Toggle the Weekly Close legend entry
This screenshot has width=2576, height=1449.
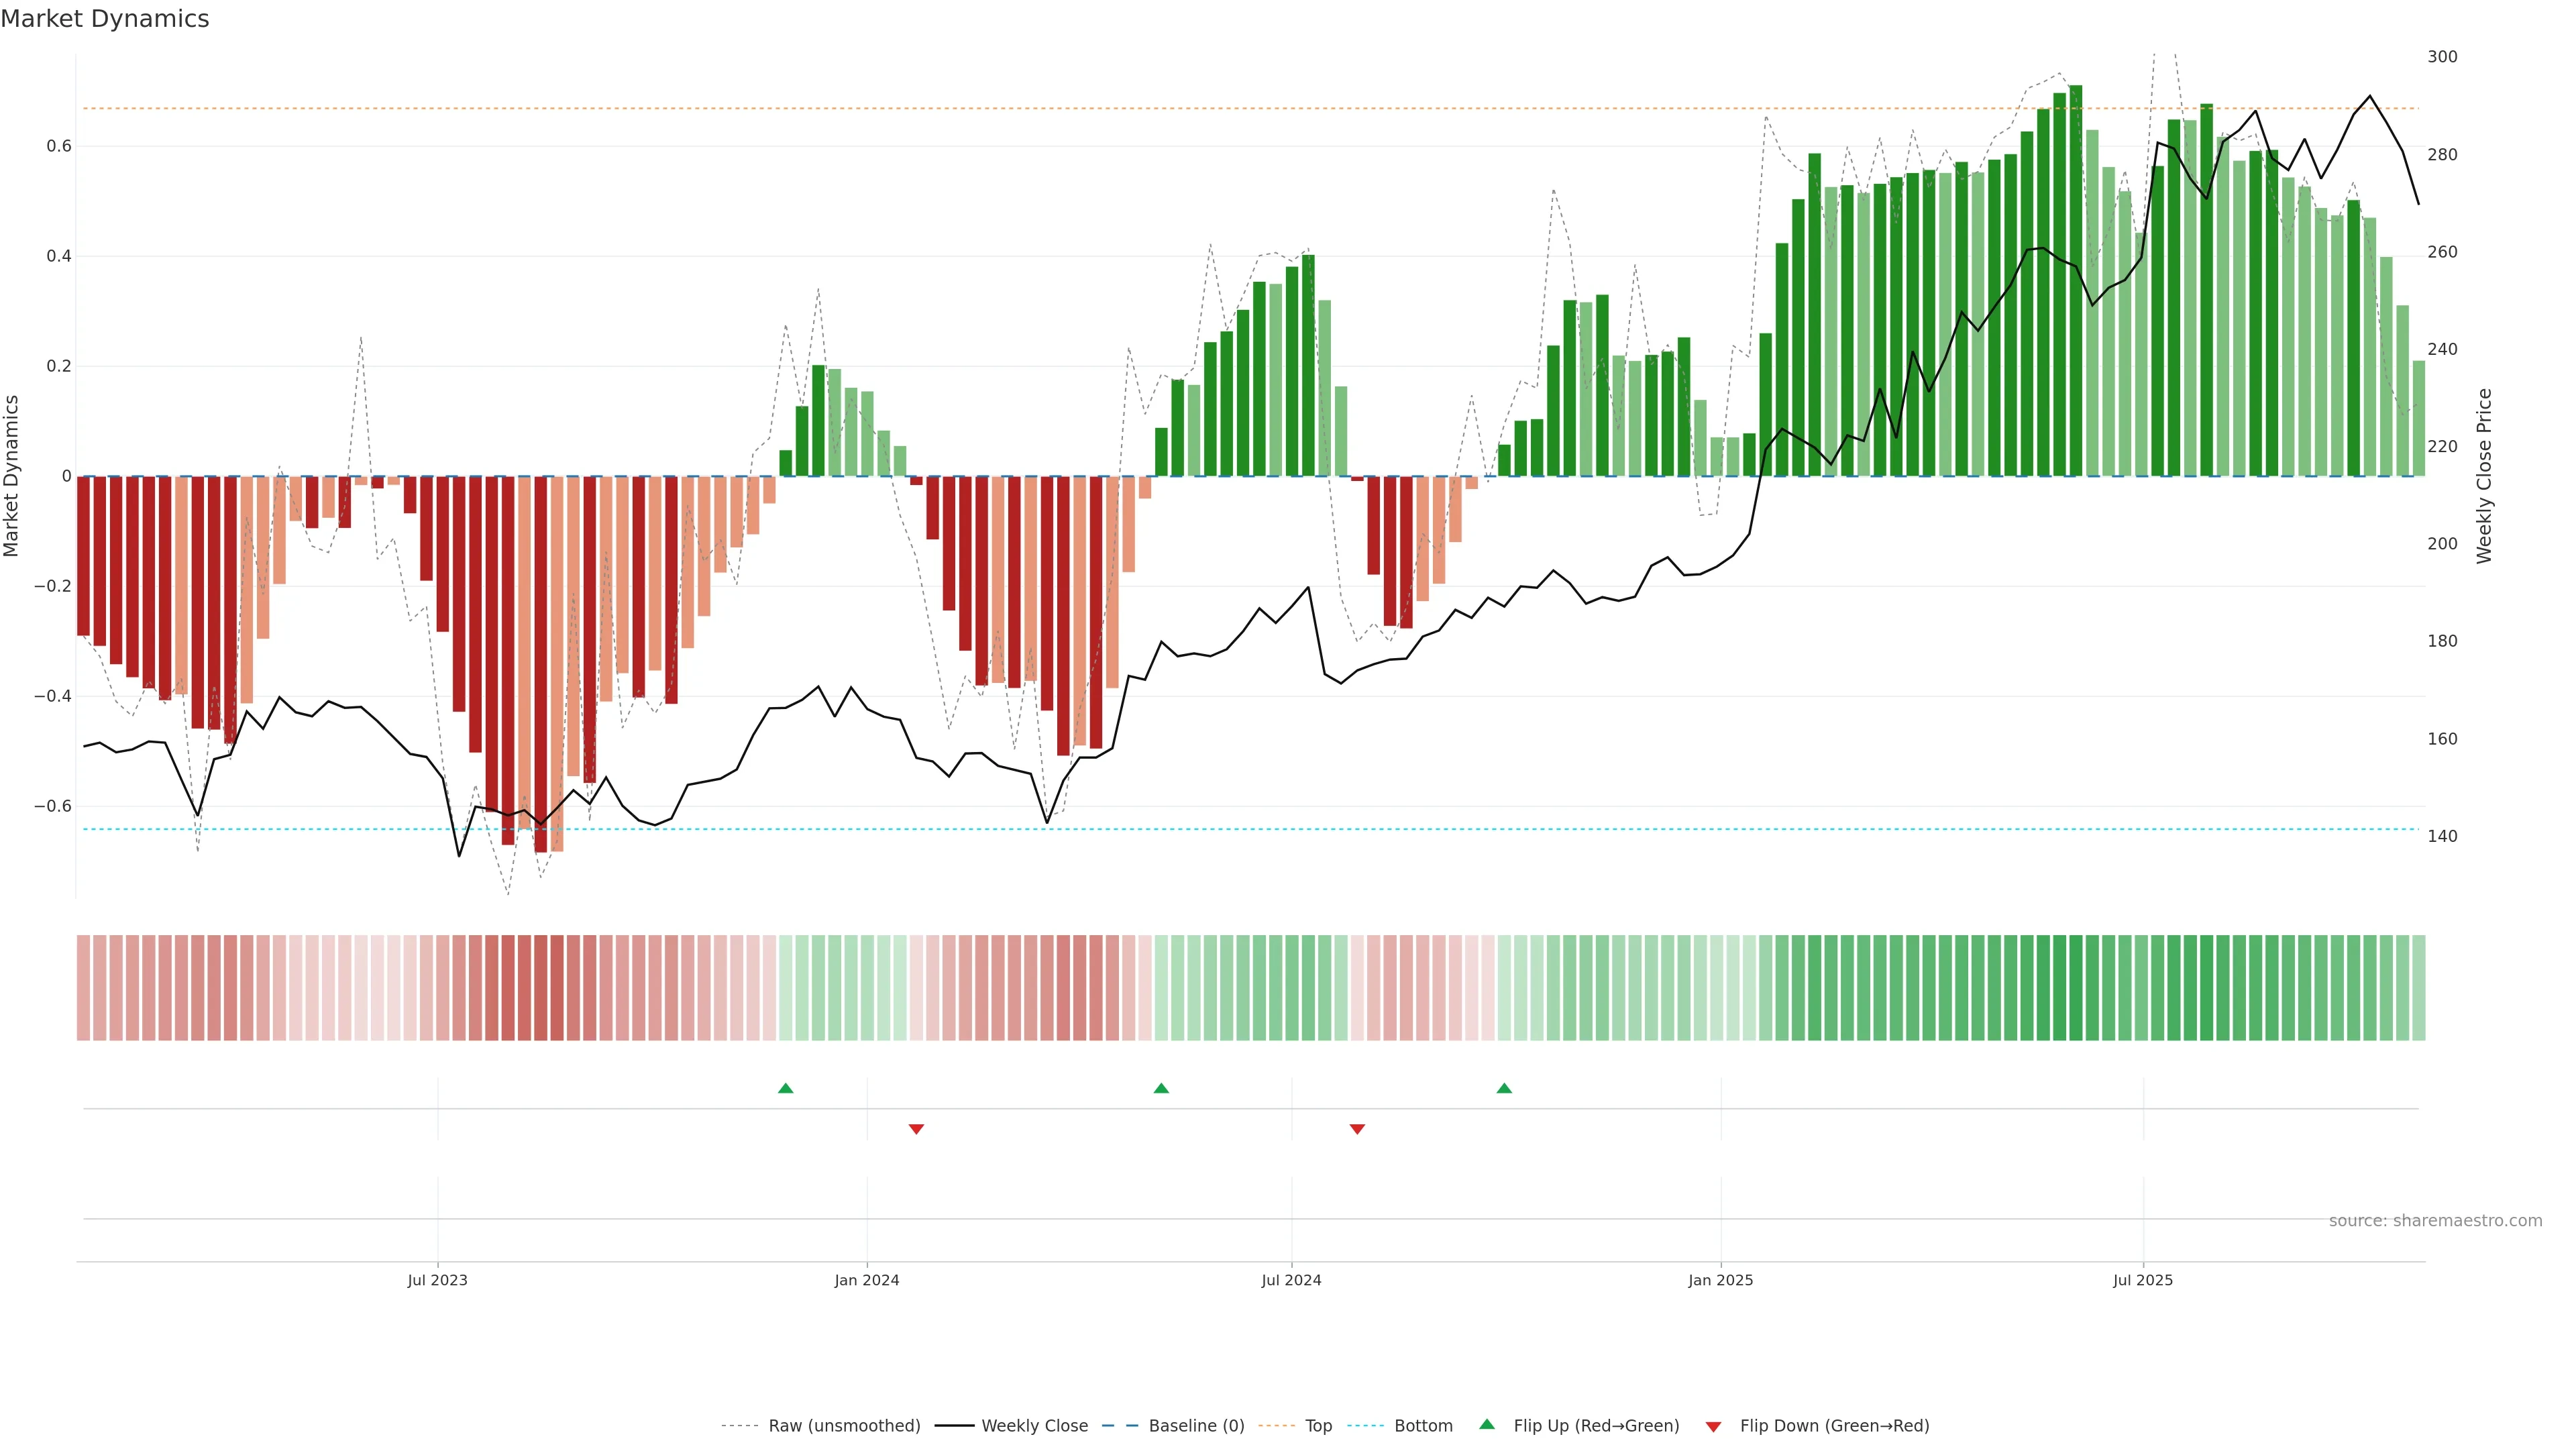point(1034,1426)
